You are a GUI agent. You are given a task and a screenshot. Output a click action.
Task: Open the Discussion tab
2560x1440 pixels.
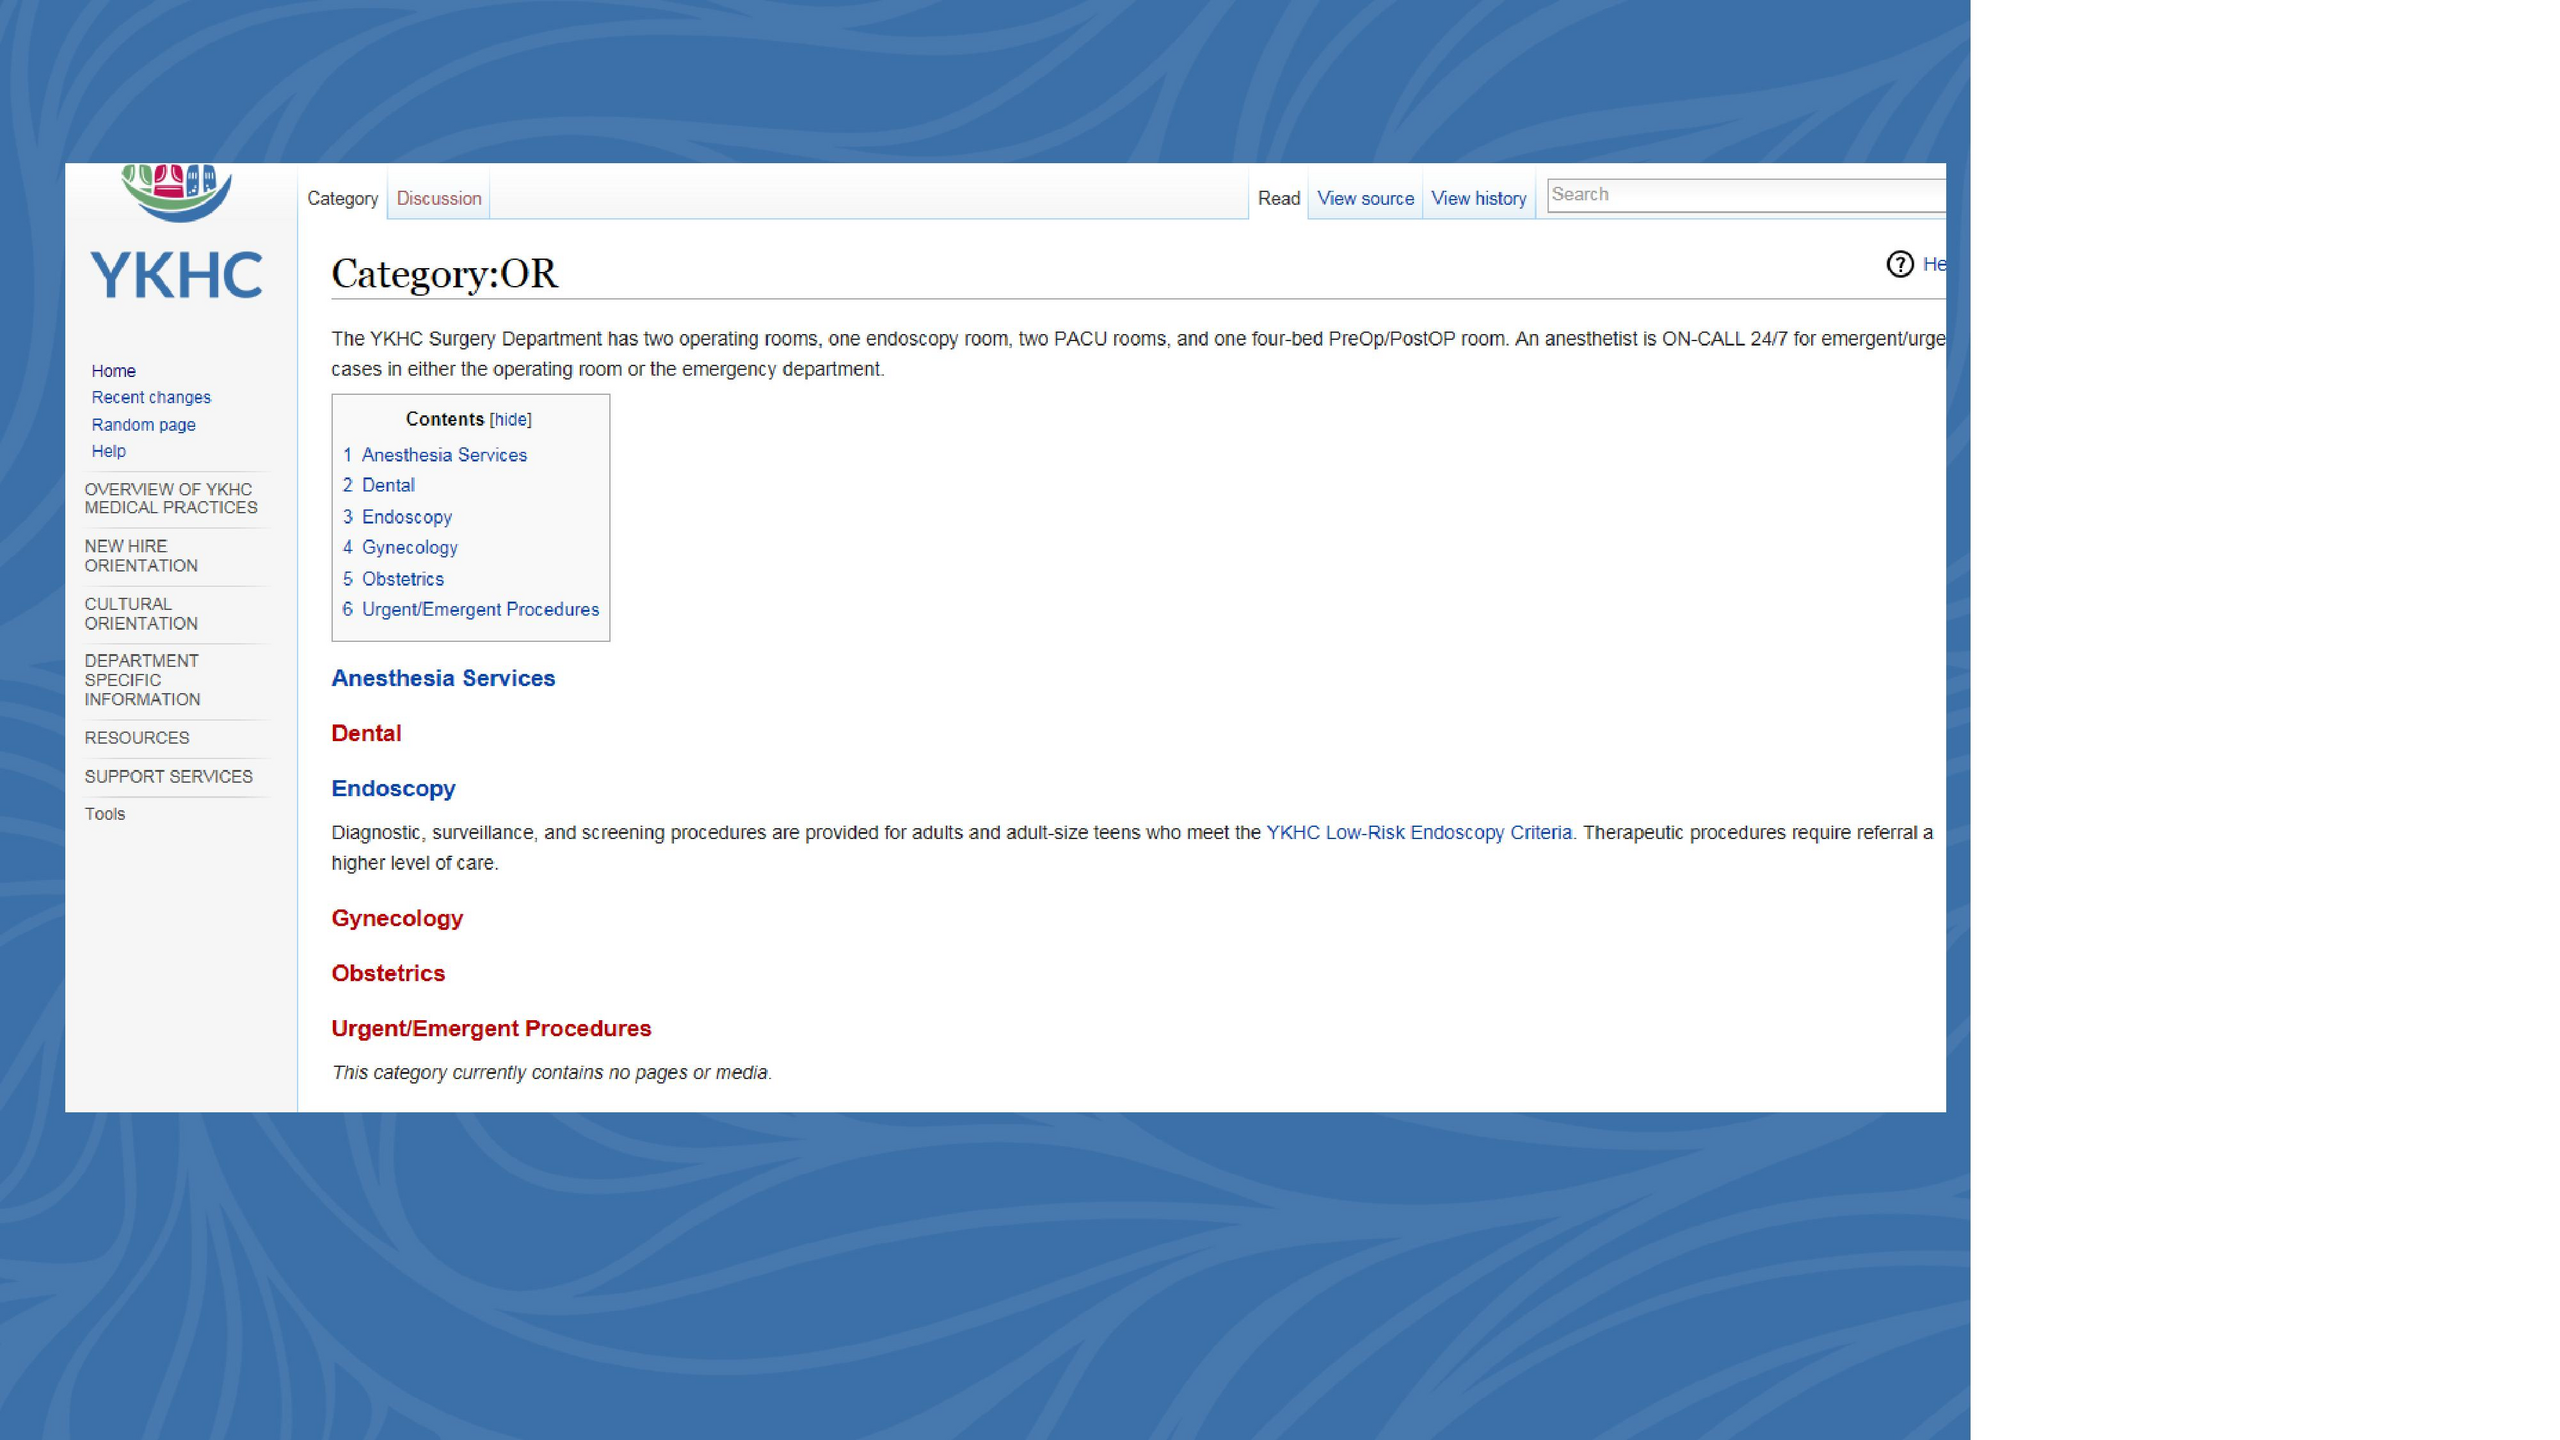click(x=438, y=198)
